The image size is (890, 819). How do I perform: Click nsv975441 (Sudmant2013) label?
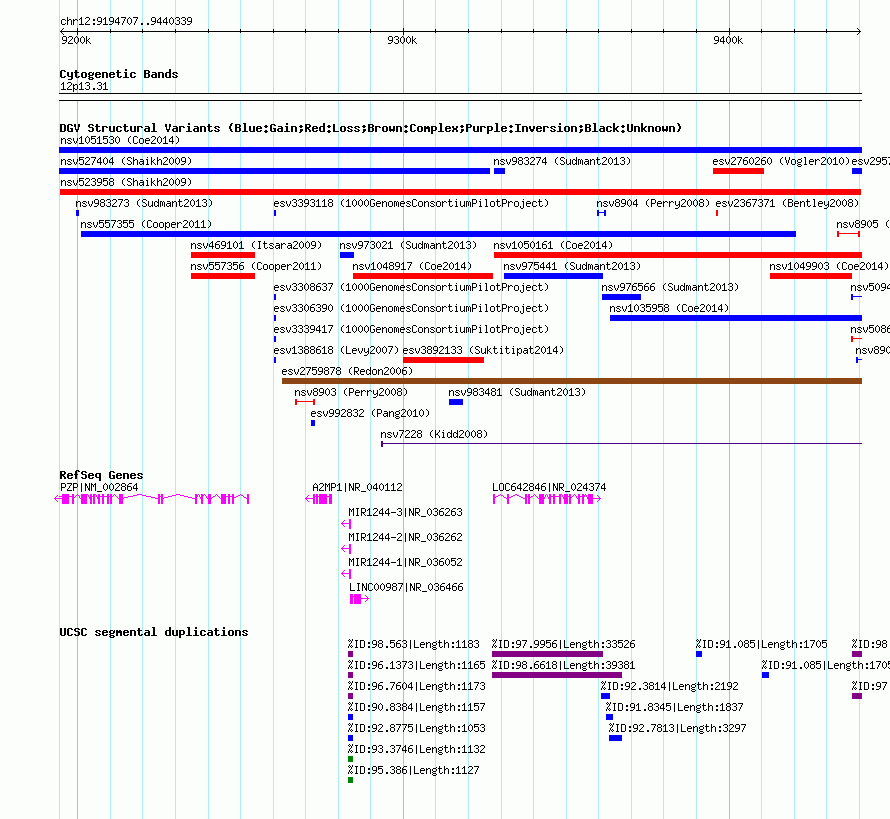click(572, 266)
